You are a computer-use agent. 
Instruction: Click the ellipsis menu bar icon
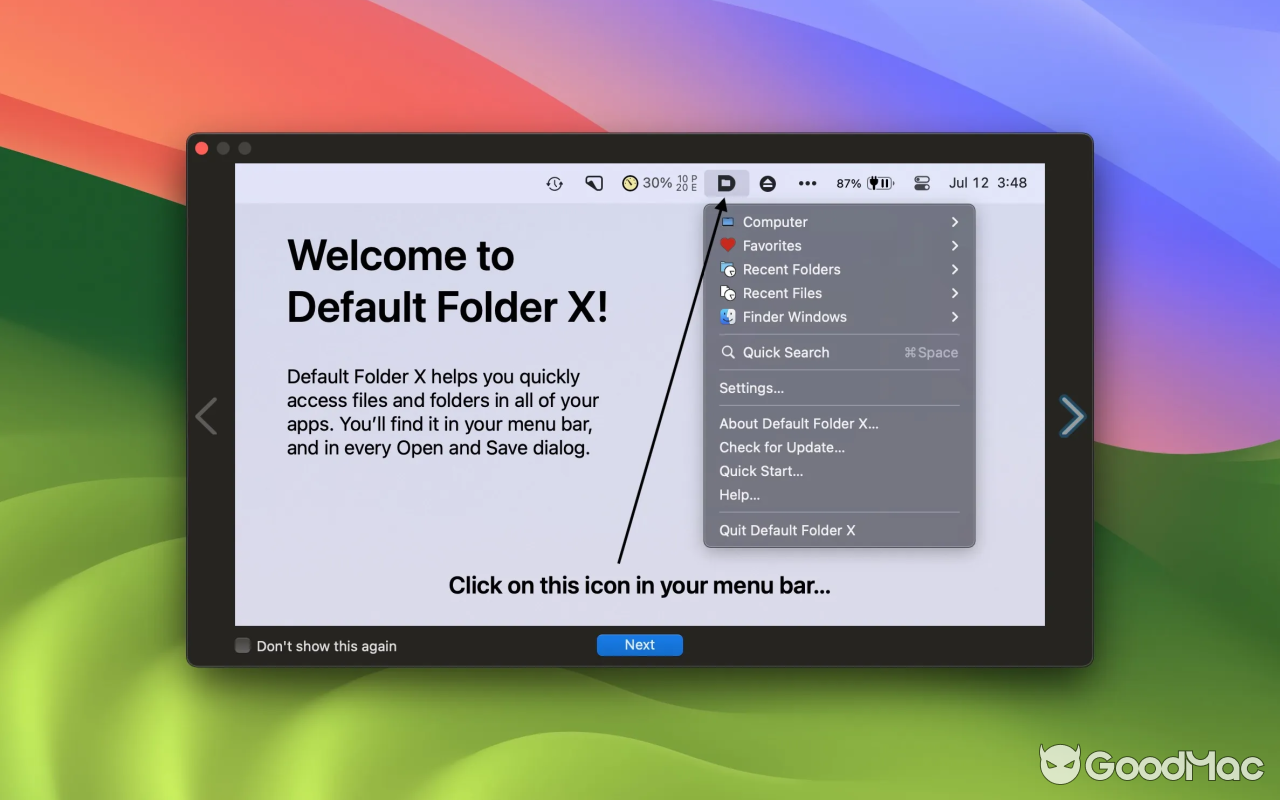coord(808,183)
